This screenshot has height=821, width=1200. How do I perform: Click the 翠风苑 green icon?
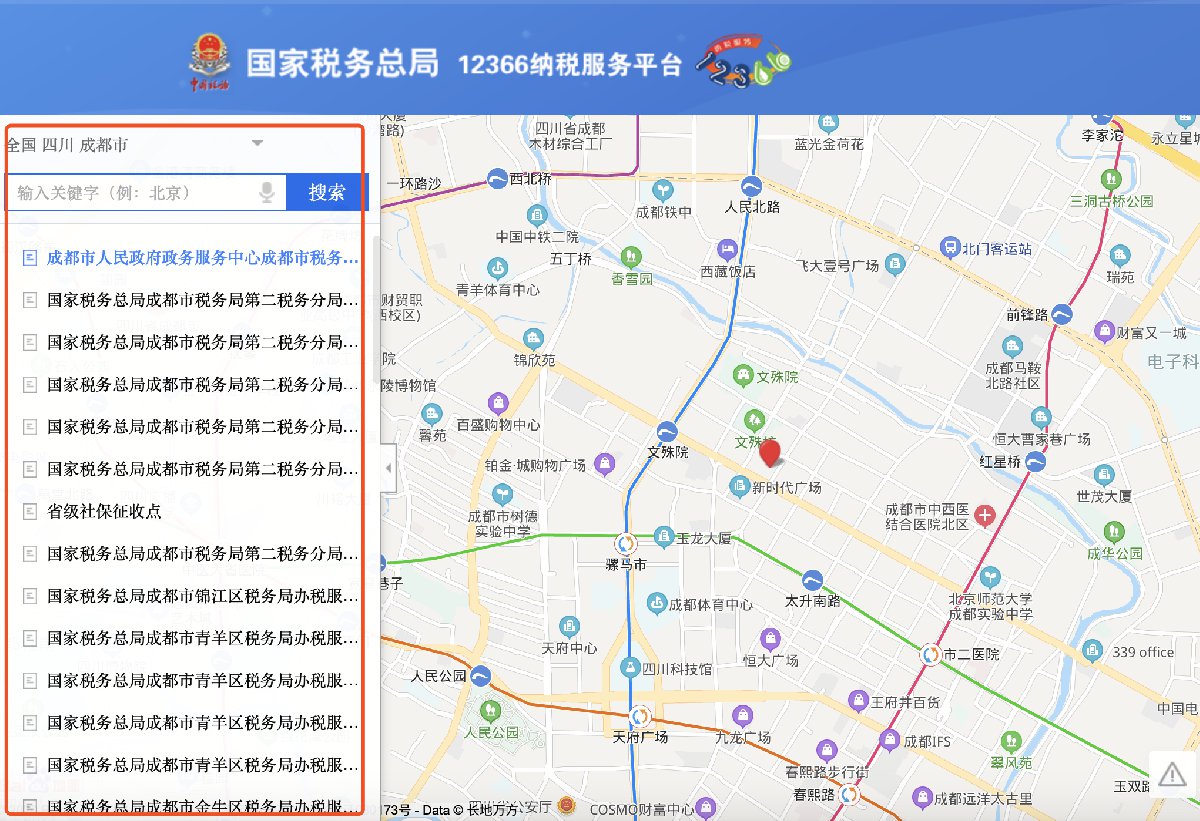coord(1010,740)
